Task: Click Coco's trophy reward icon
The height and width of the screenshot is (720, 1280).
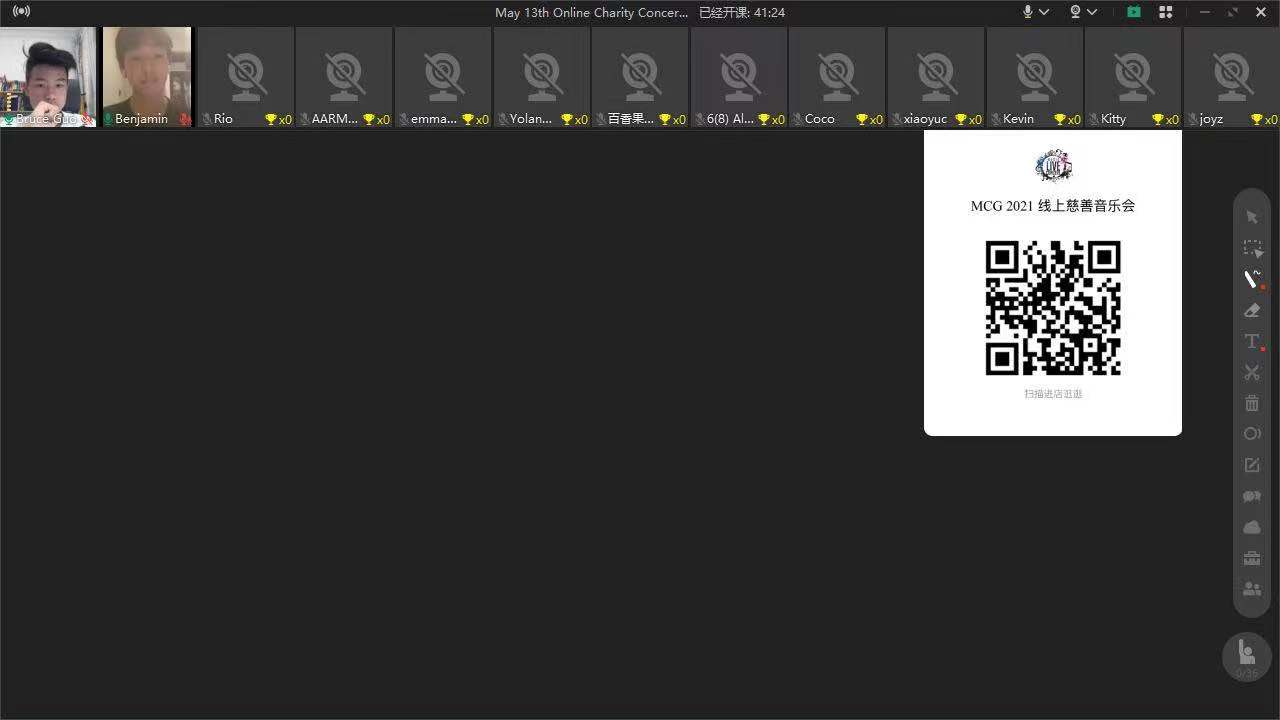Action: click(x=862, y=119)
